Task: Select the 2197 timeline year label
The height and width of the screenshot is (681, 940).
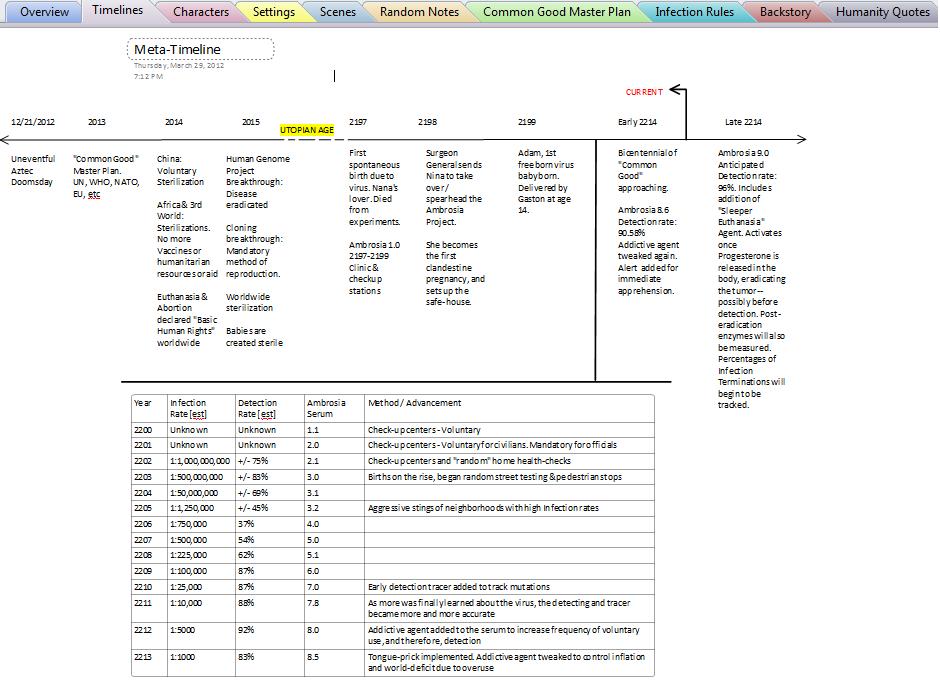Action: [x=357, y=122]
